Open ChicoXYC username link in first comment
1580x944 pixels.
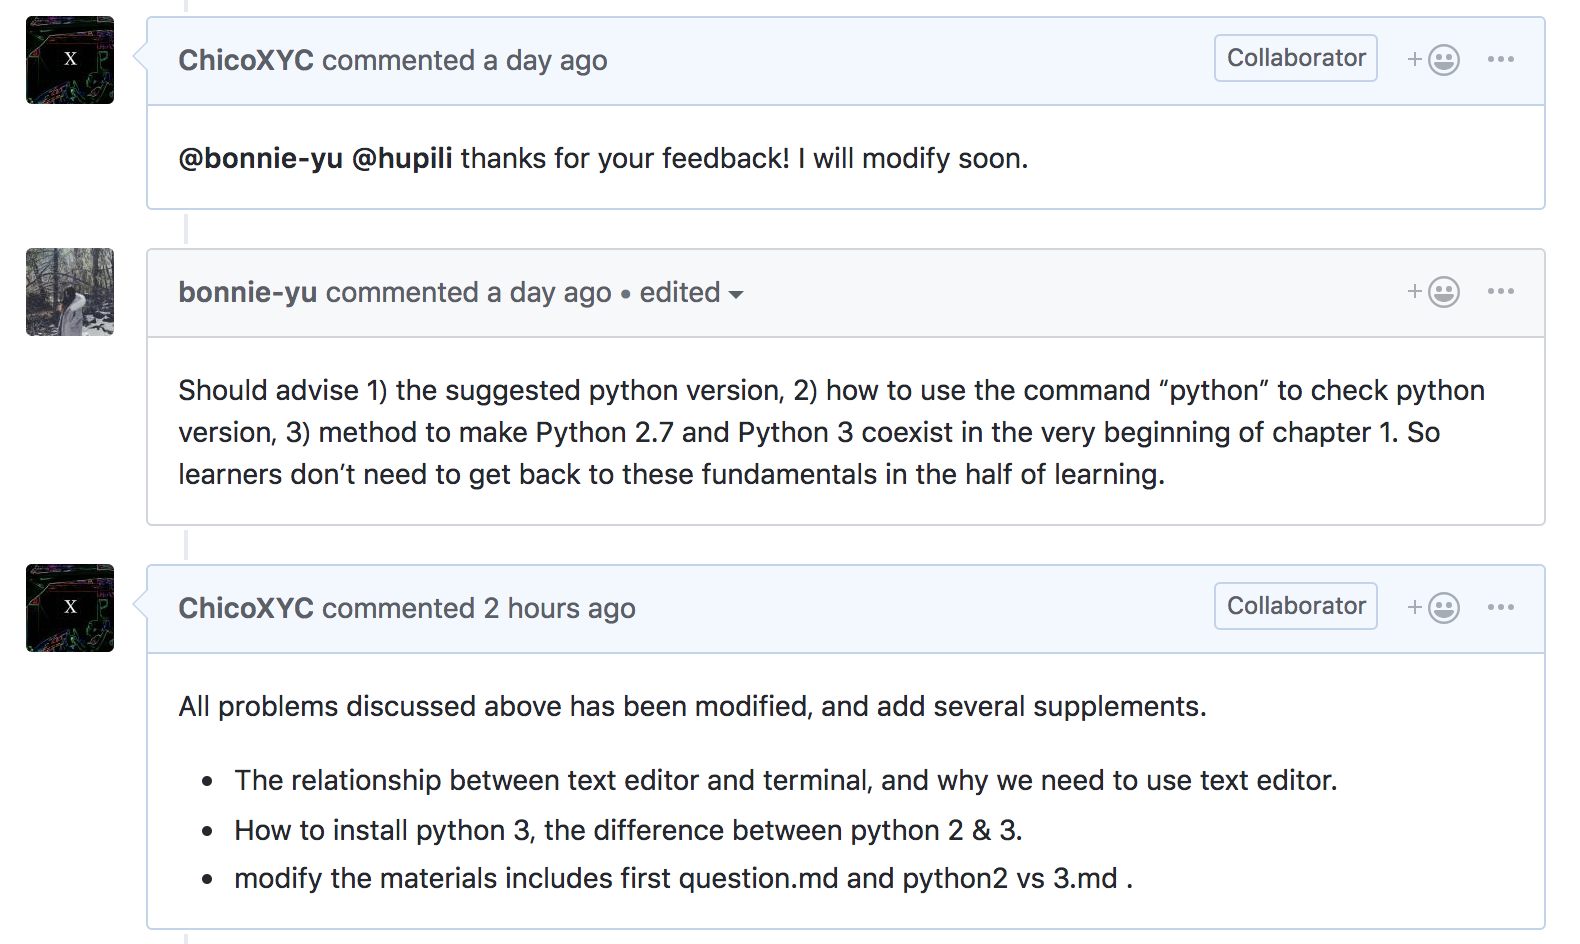coord(246,60)
